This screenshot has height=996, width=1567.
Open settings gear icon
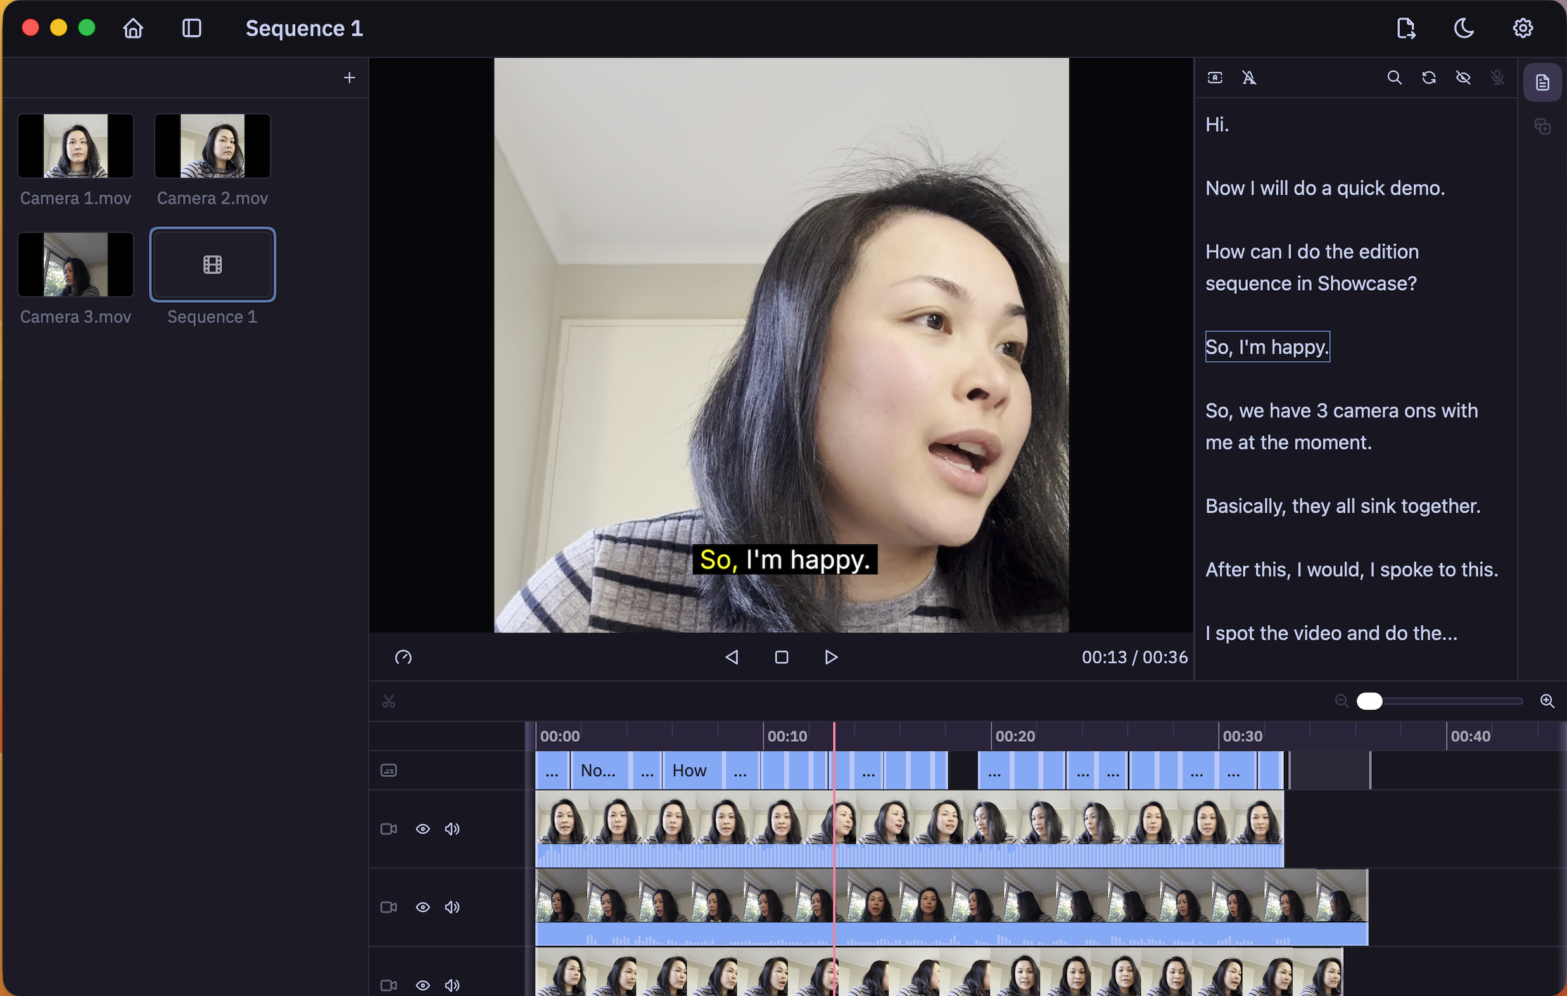(1523, 28)
